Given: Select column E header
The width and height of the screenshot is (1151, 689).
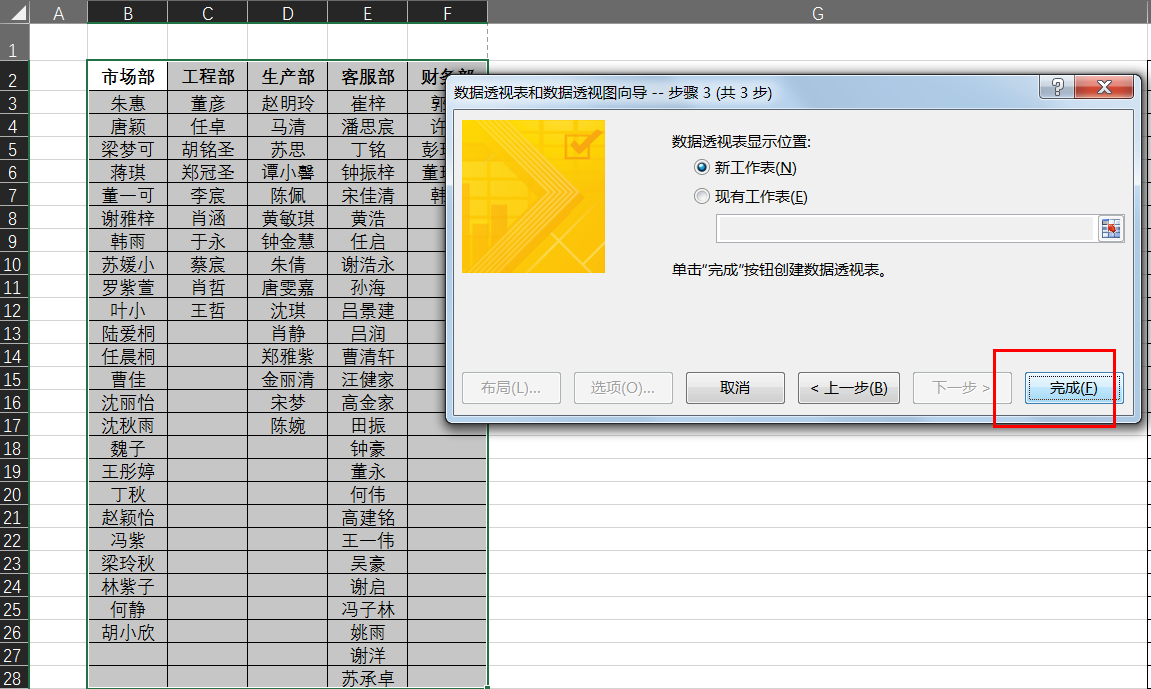Looking at the screenshot, I should tap(367, 12).
